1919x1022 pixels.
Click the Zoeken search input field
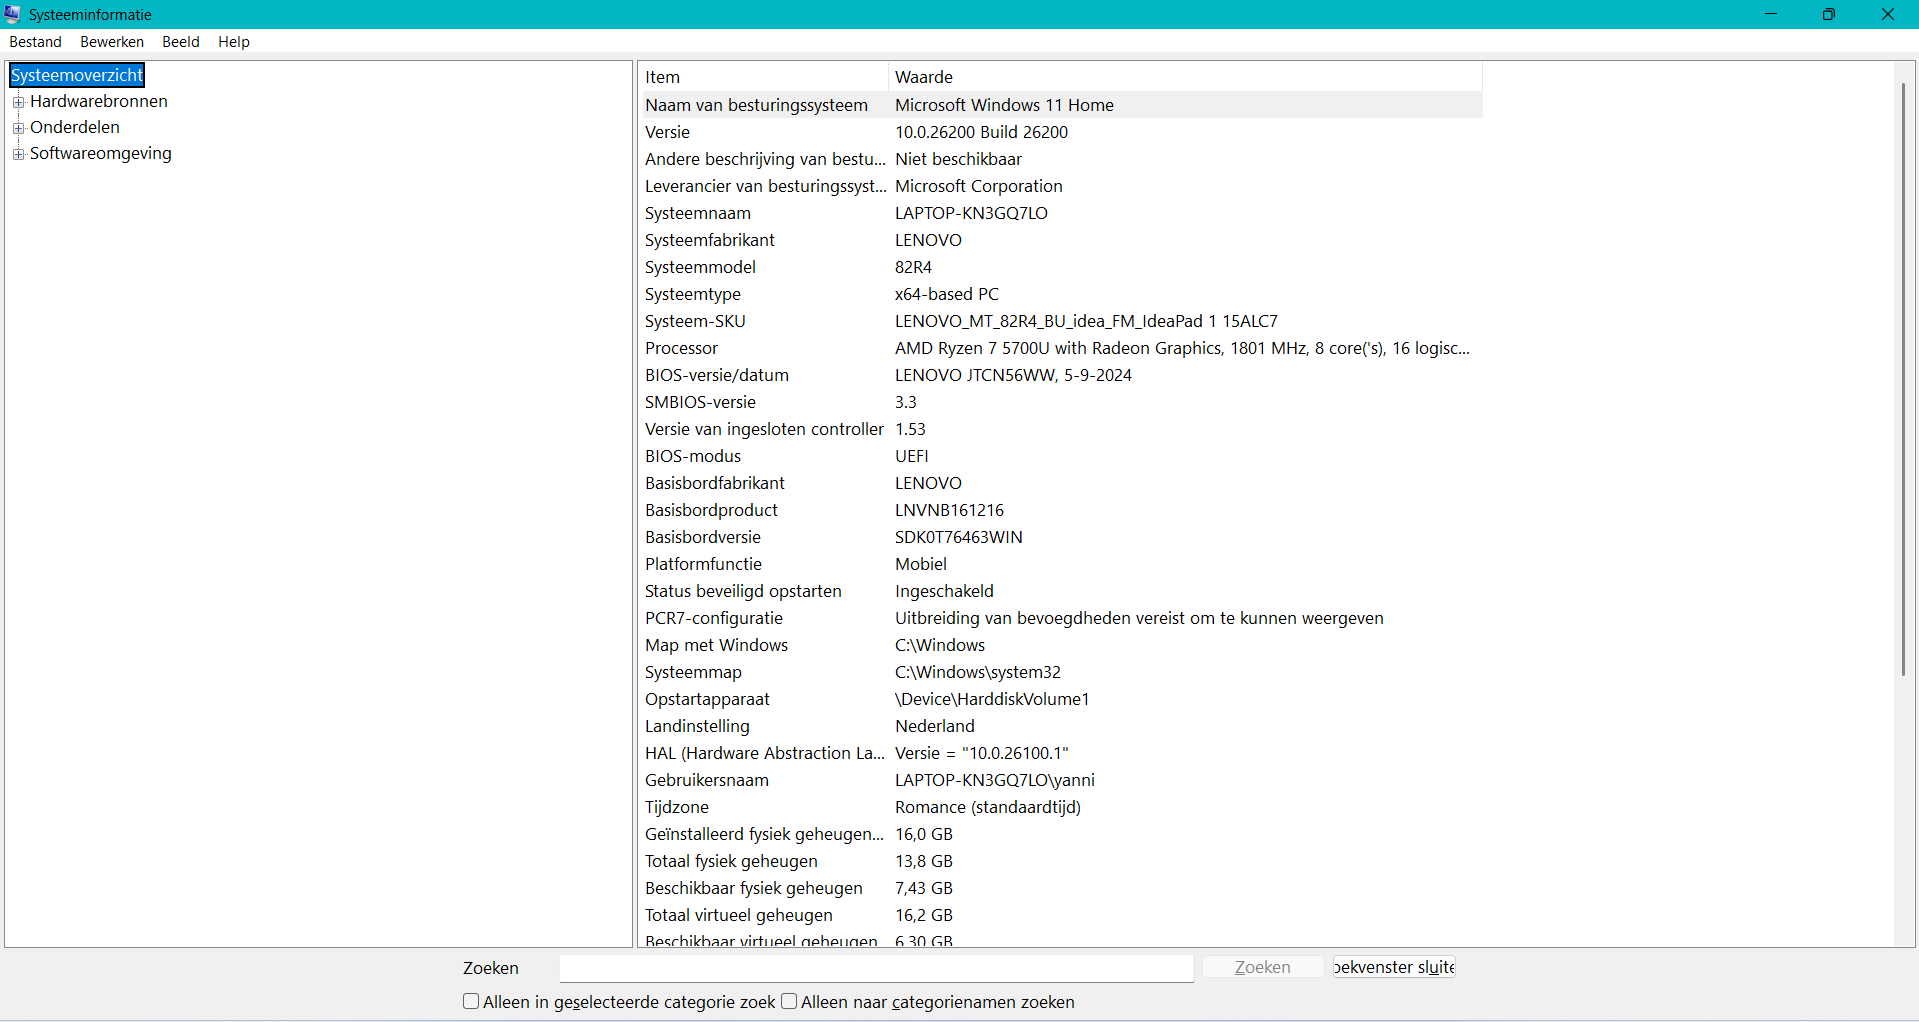click(x=876, y=968)
